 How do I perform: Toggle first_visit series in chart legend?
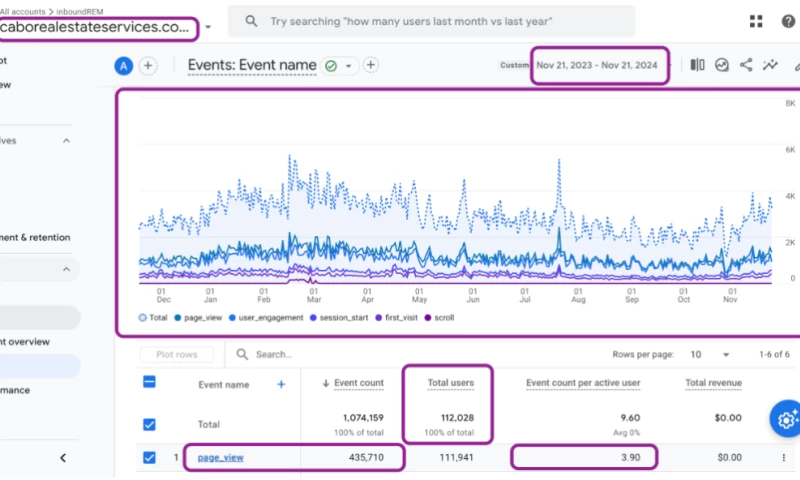coord(396,318)
